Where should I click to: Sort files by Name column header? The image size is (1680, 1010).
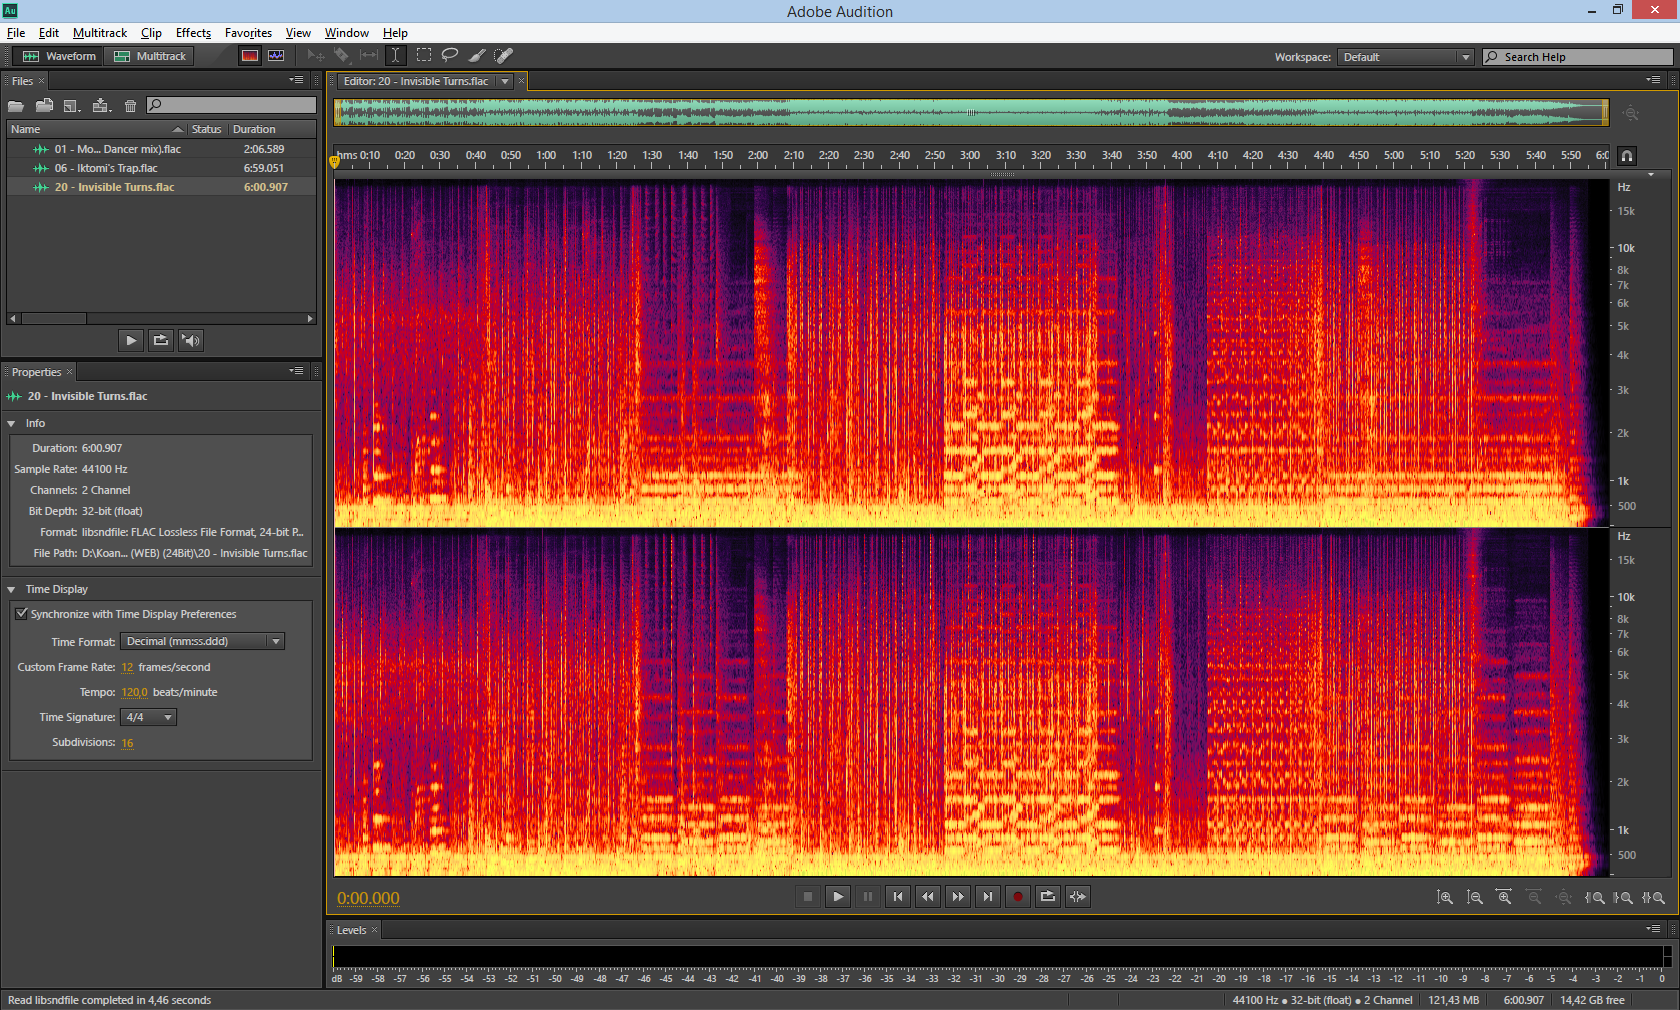pyautogui.click(x=97, y=129)
